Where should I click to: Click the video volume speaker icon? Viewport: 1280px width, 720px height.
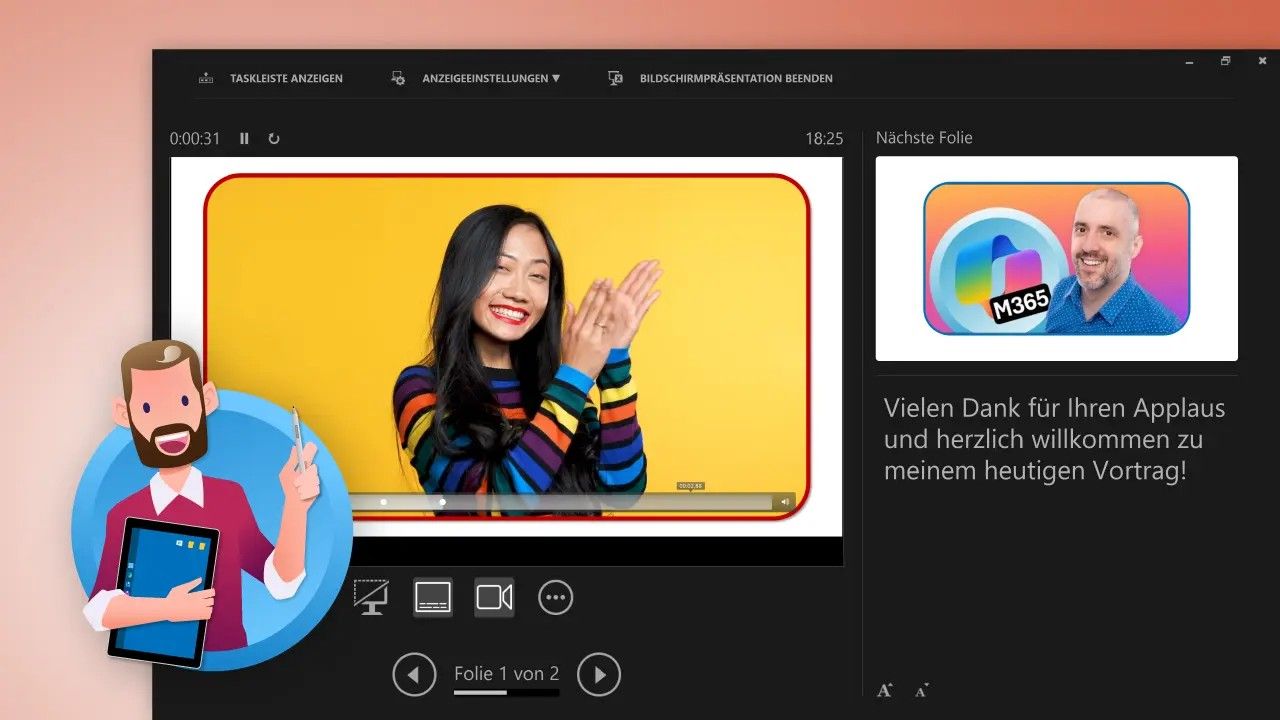(x=785, y=502)
